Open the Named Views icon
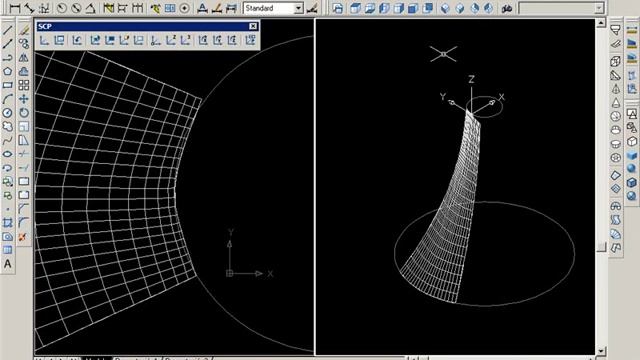 (x=338, y=8)
